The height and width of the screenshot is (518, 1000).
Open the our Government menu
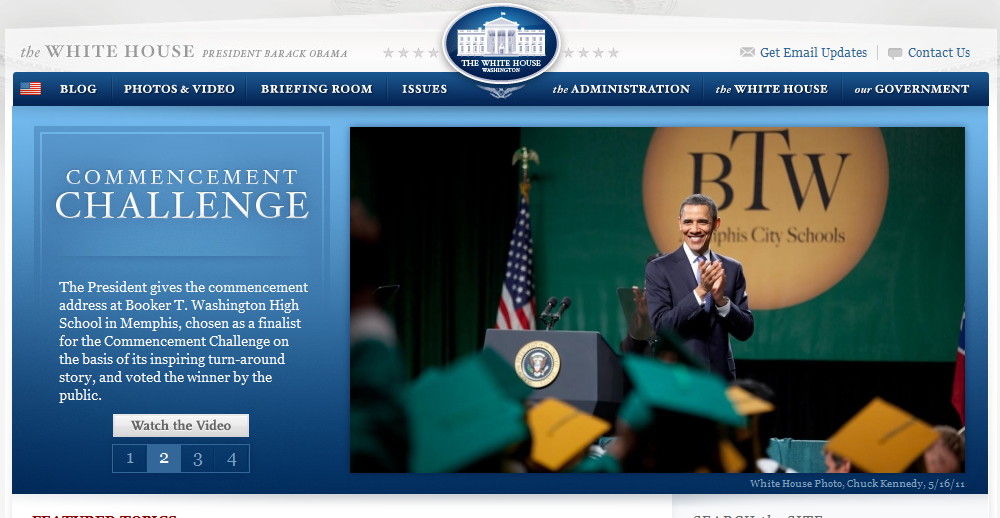(x=911, y=89)
